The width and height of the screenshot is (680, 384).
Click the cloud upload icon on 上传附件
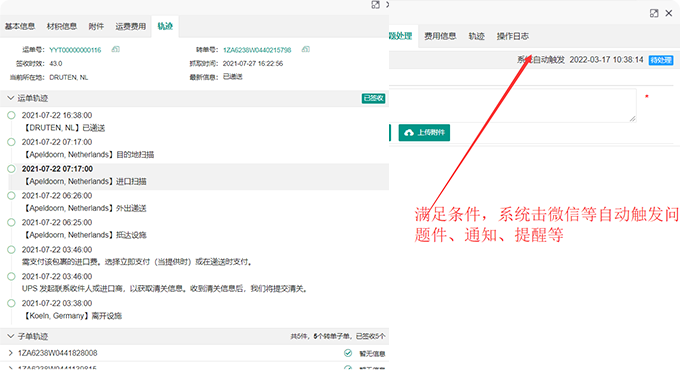pos(409,133)
